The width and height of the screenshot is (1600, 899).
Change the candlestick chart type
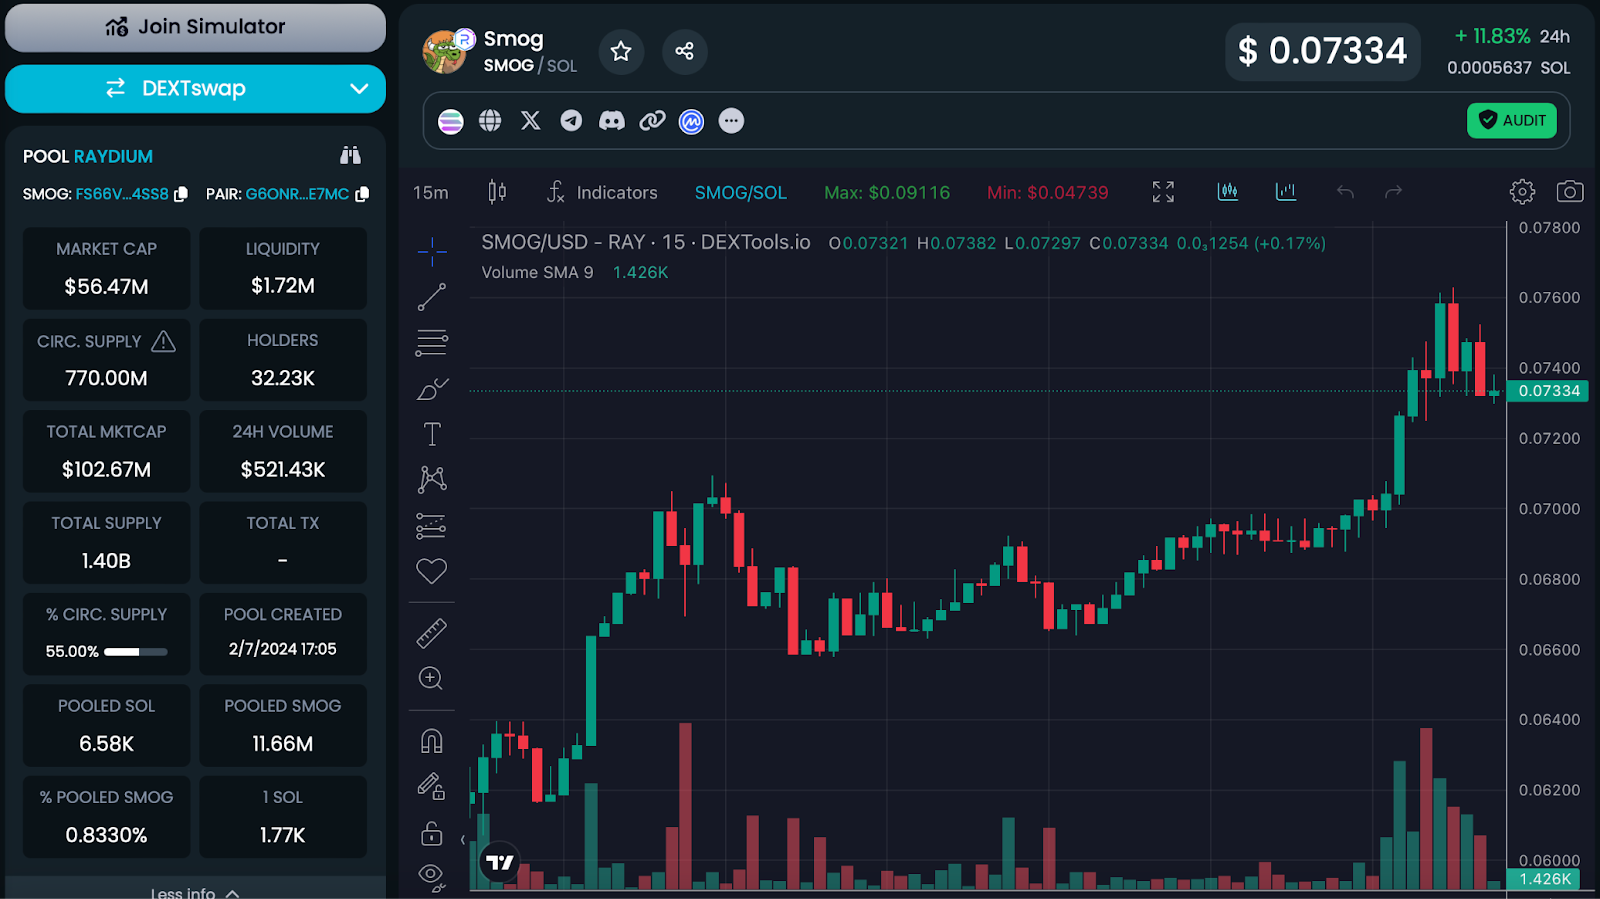tap(497, 192)
